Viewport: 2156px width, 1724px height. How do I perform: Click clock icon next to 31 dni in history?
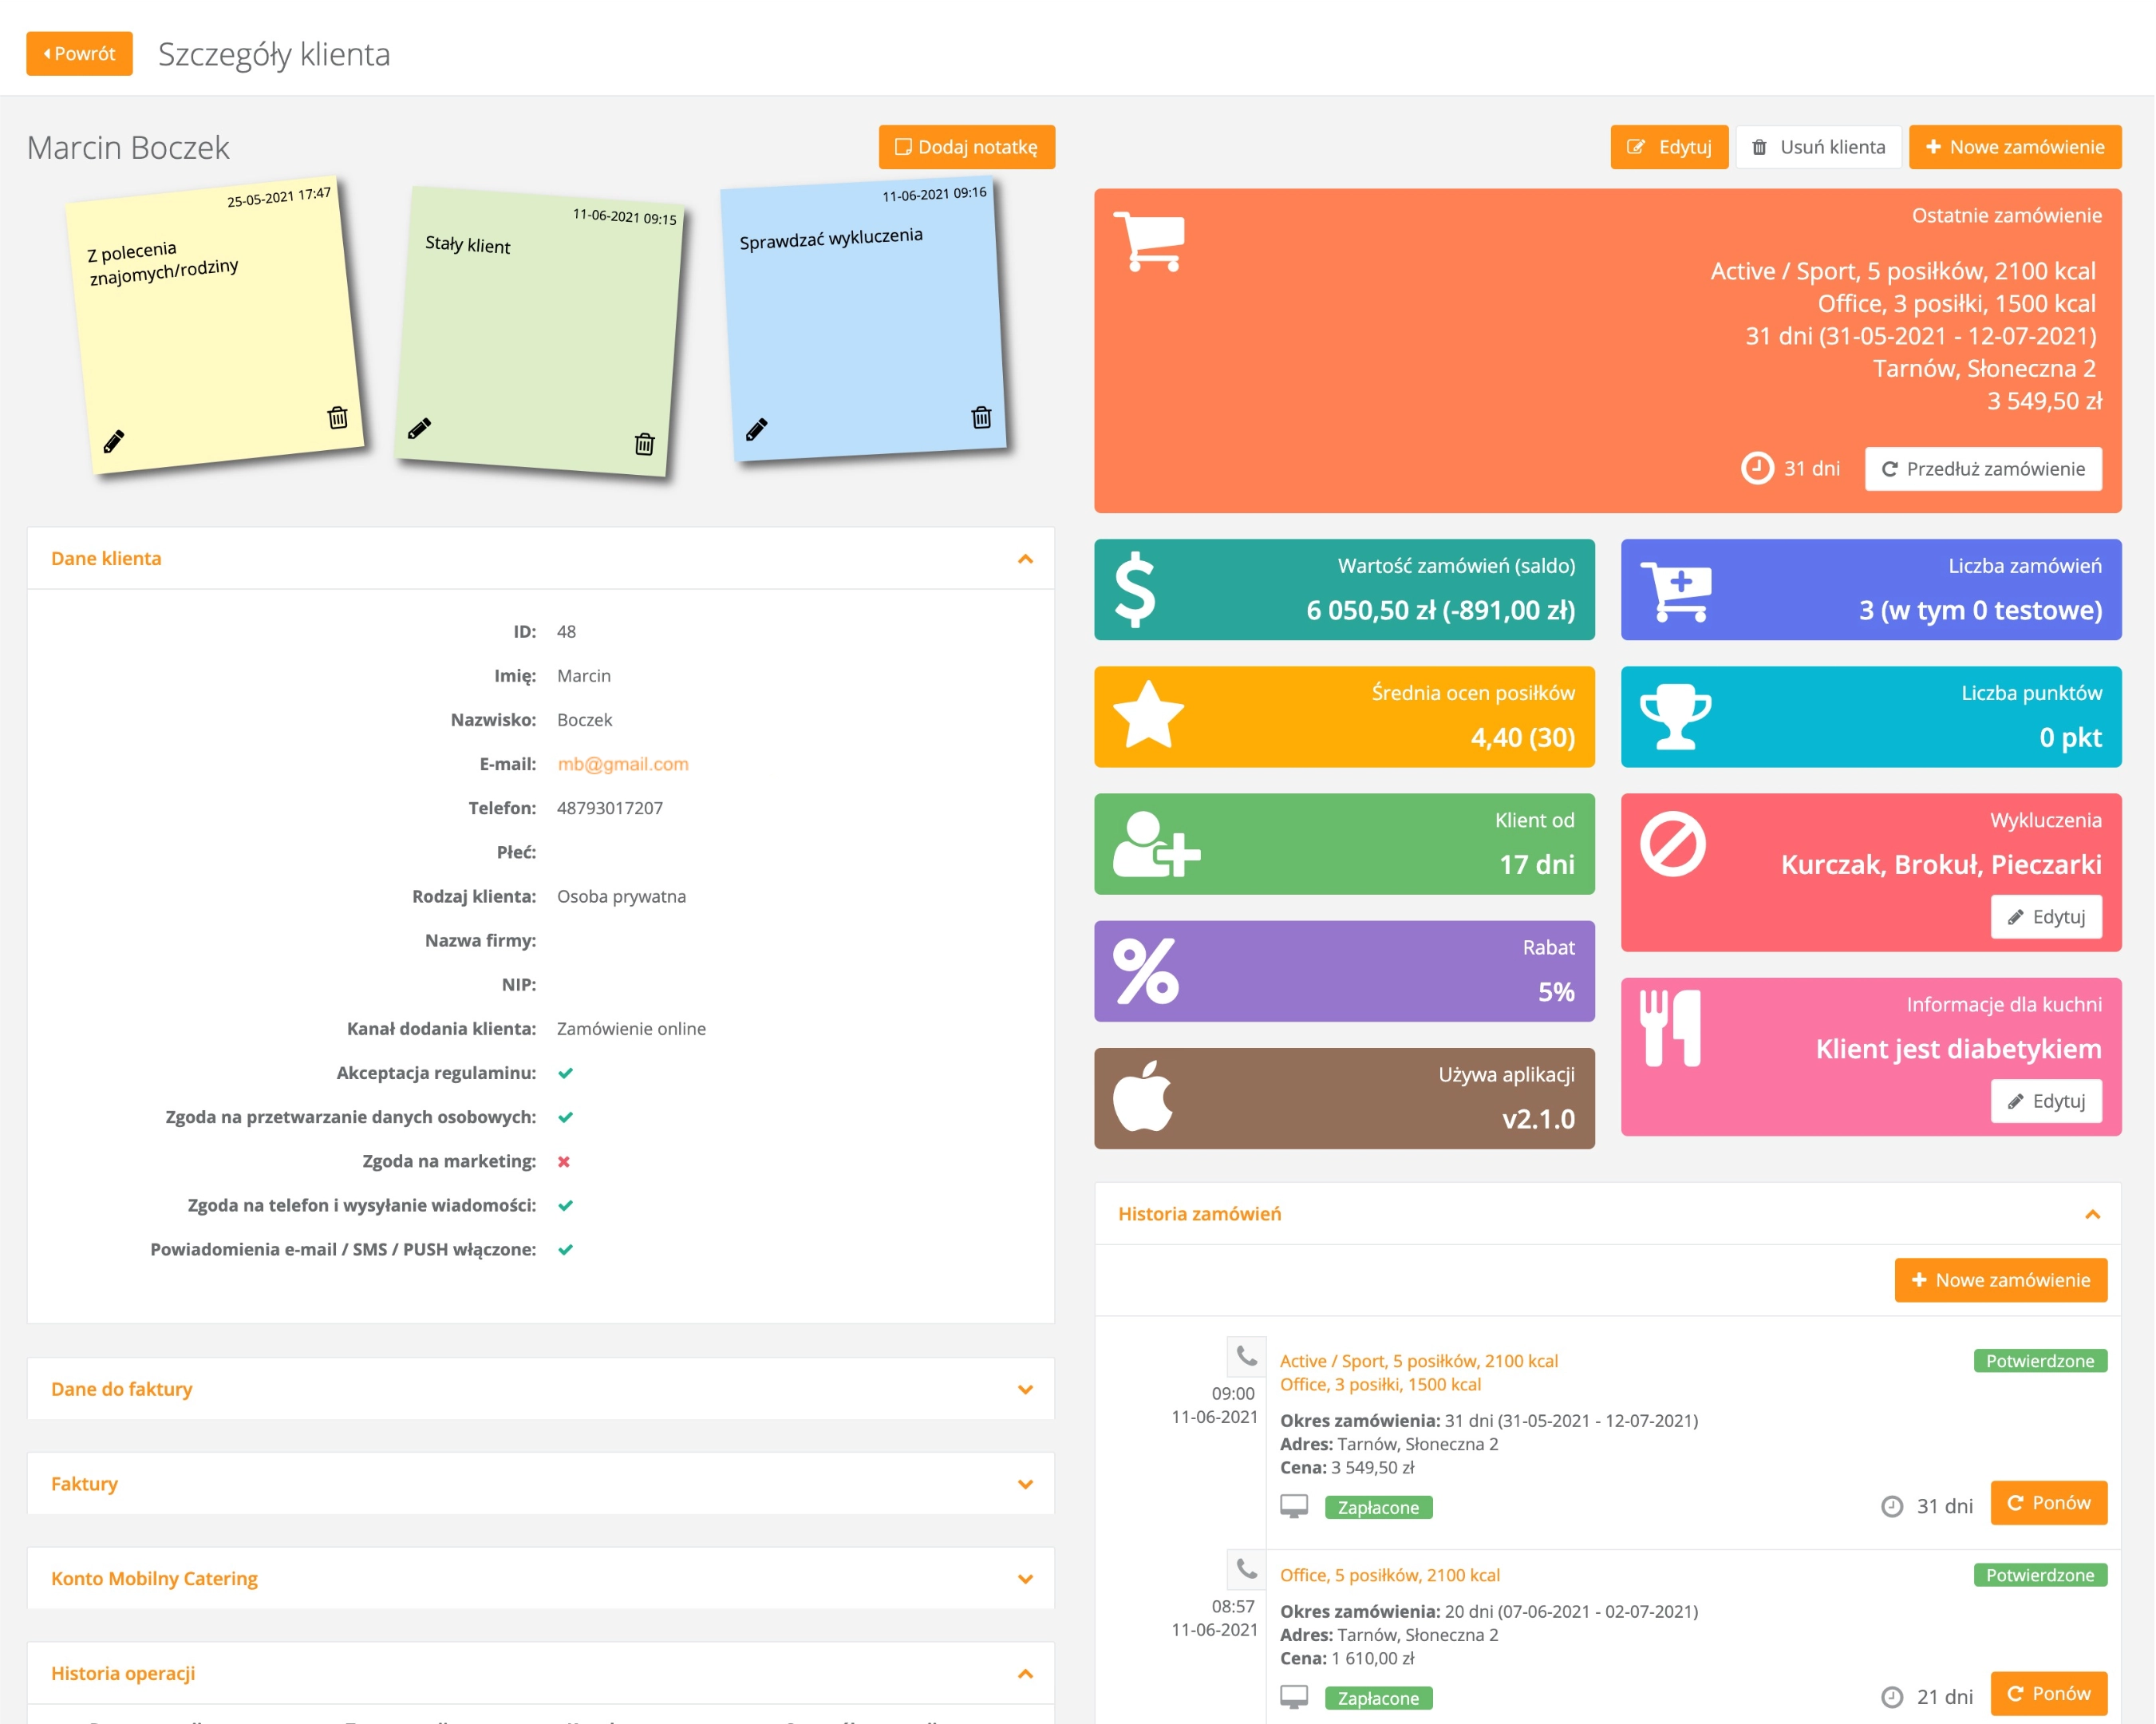(1892, 1506)
